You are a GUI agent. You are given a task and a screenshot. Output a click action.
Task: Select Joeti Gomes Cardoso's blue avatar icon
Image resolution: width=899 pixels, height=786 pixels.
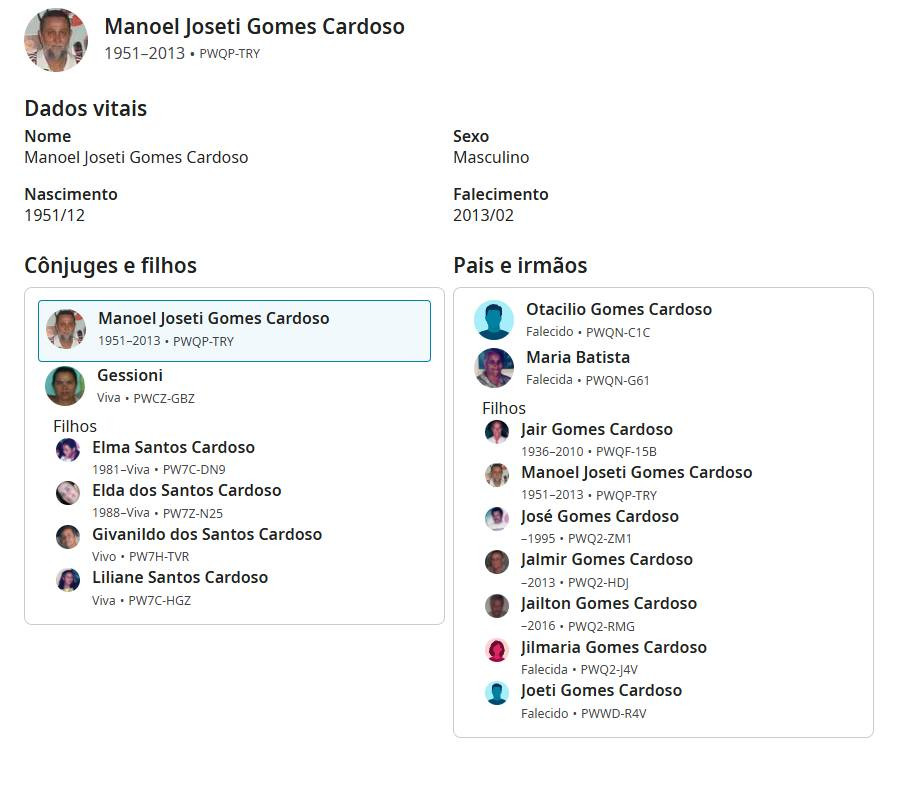click(497, 693)
